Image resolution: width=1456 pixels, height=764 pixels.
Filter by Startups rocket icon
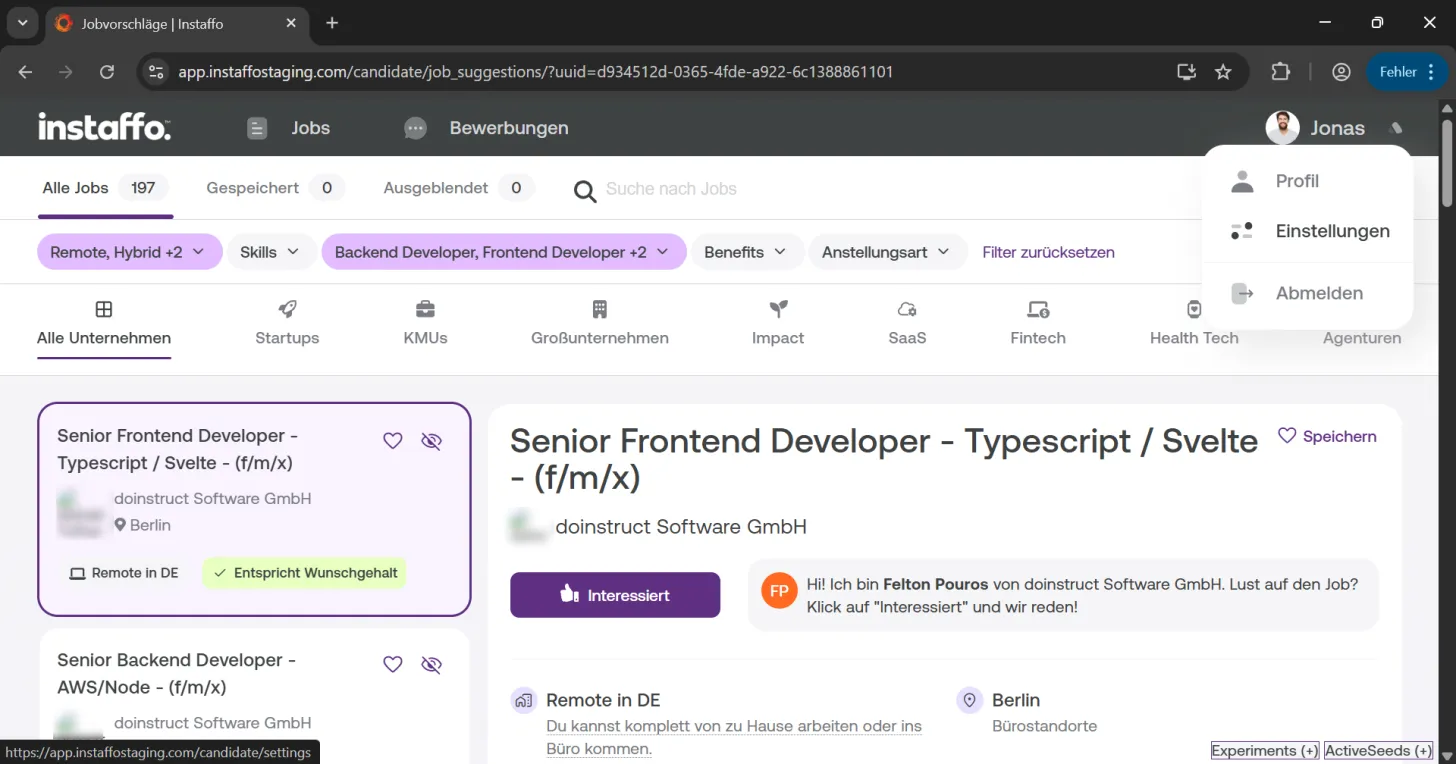coord(287,323)
